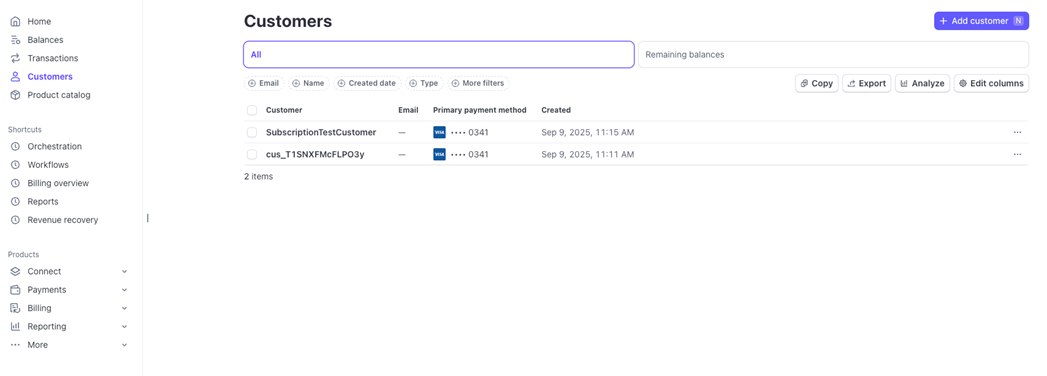Click the More ellipsis icon in sidebar

(15, 345)
